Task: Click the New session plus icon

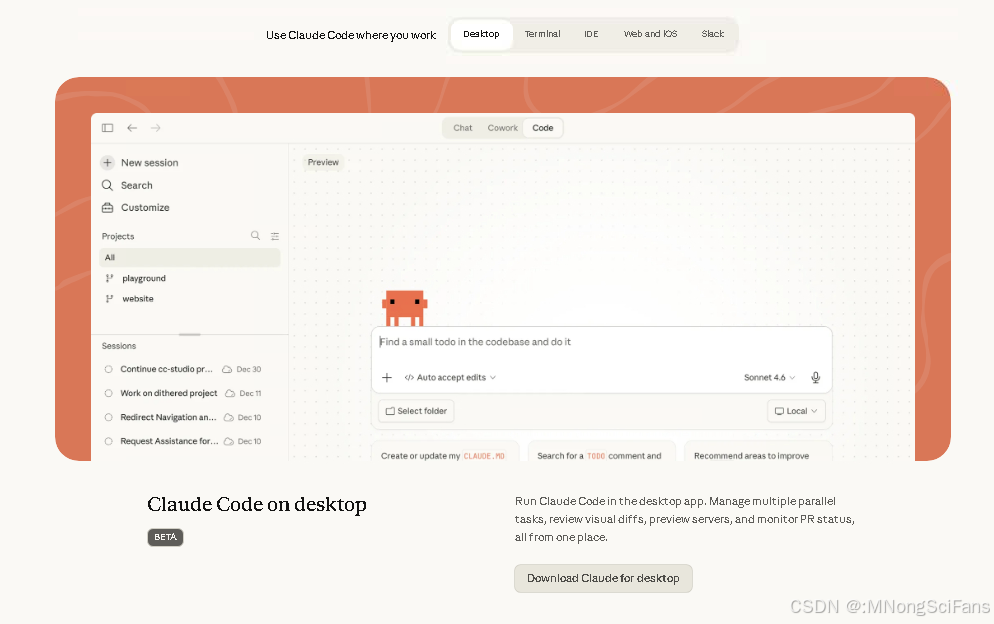Action: tap(107, 163)
